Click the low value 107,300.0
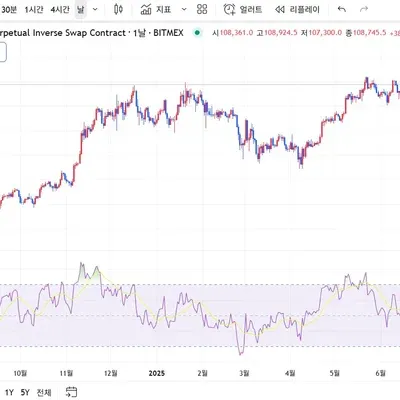 [x=325, y=33]
